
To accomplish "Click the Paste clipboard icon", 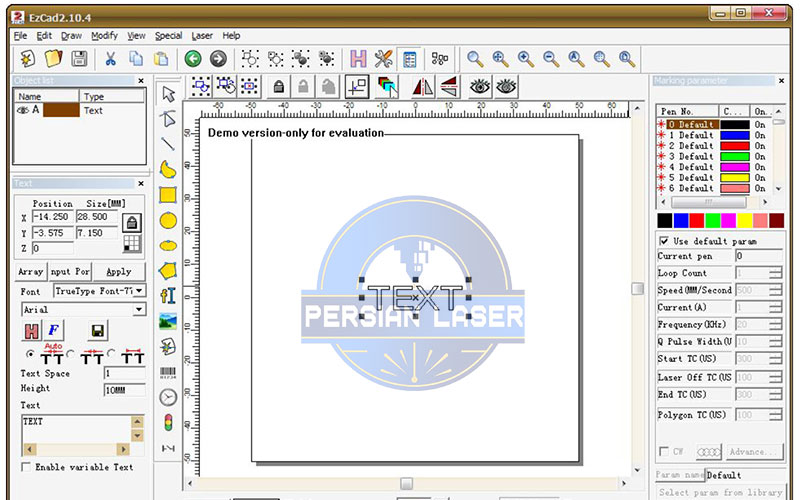I will tap(161, 59).
